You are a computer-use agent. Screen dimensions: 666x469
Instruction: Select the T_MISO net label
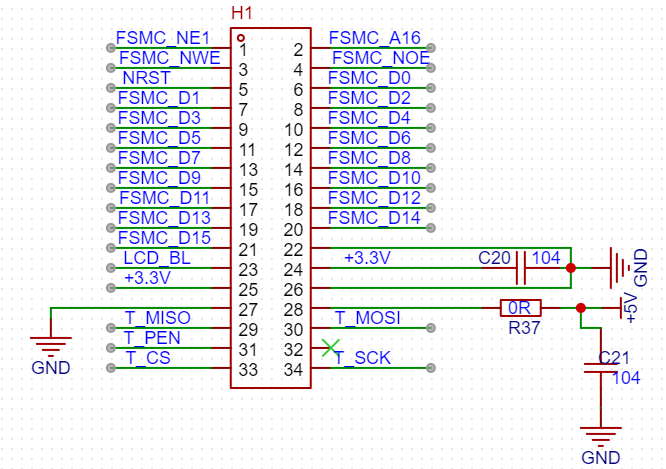pyautogui.click(x=158, y=317)
